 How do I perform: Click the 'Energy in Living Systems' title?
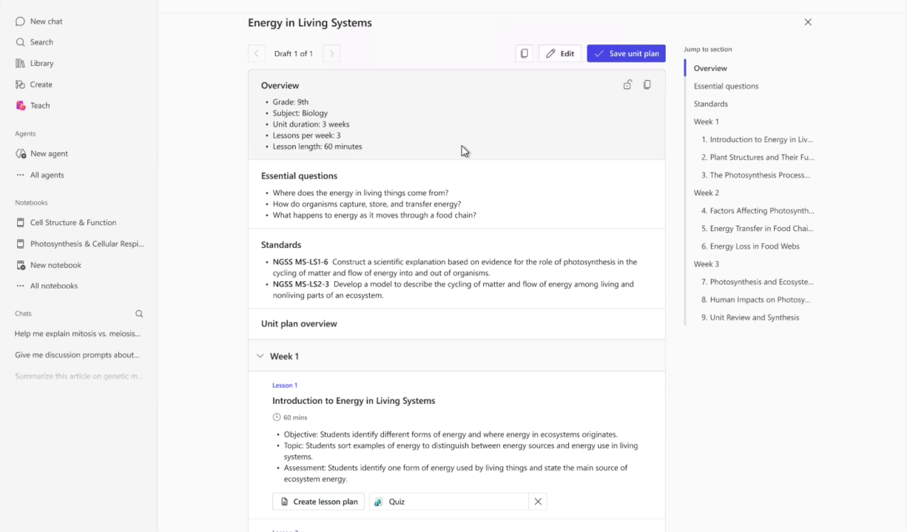[x=309, y=23]
